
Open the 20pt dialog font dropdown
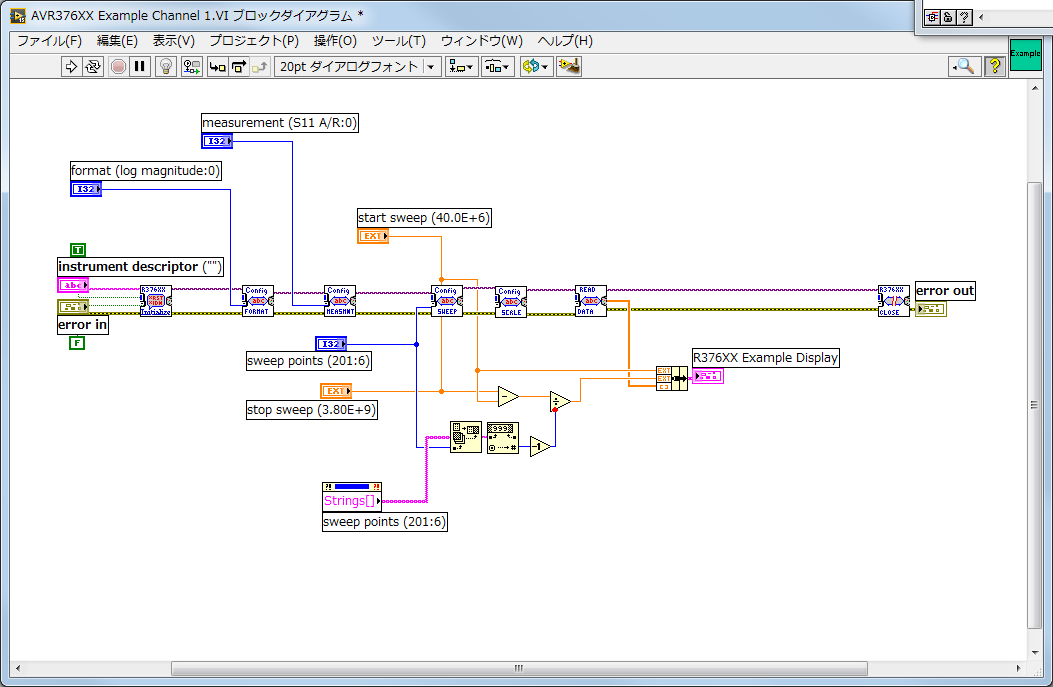pyautogui.click(x=357, y=66)
